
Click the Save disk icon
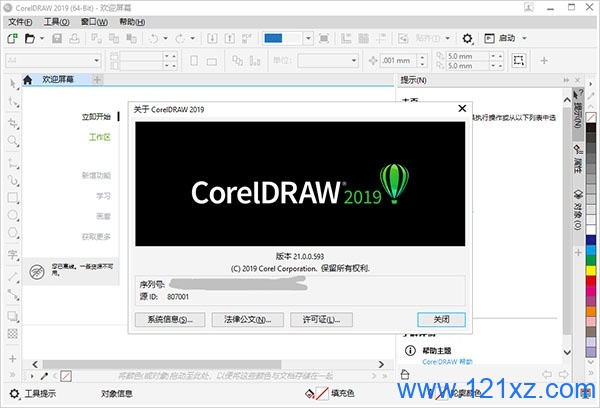(x=57, y=38)
